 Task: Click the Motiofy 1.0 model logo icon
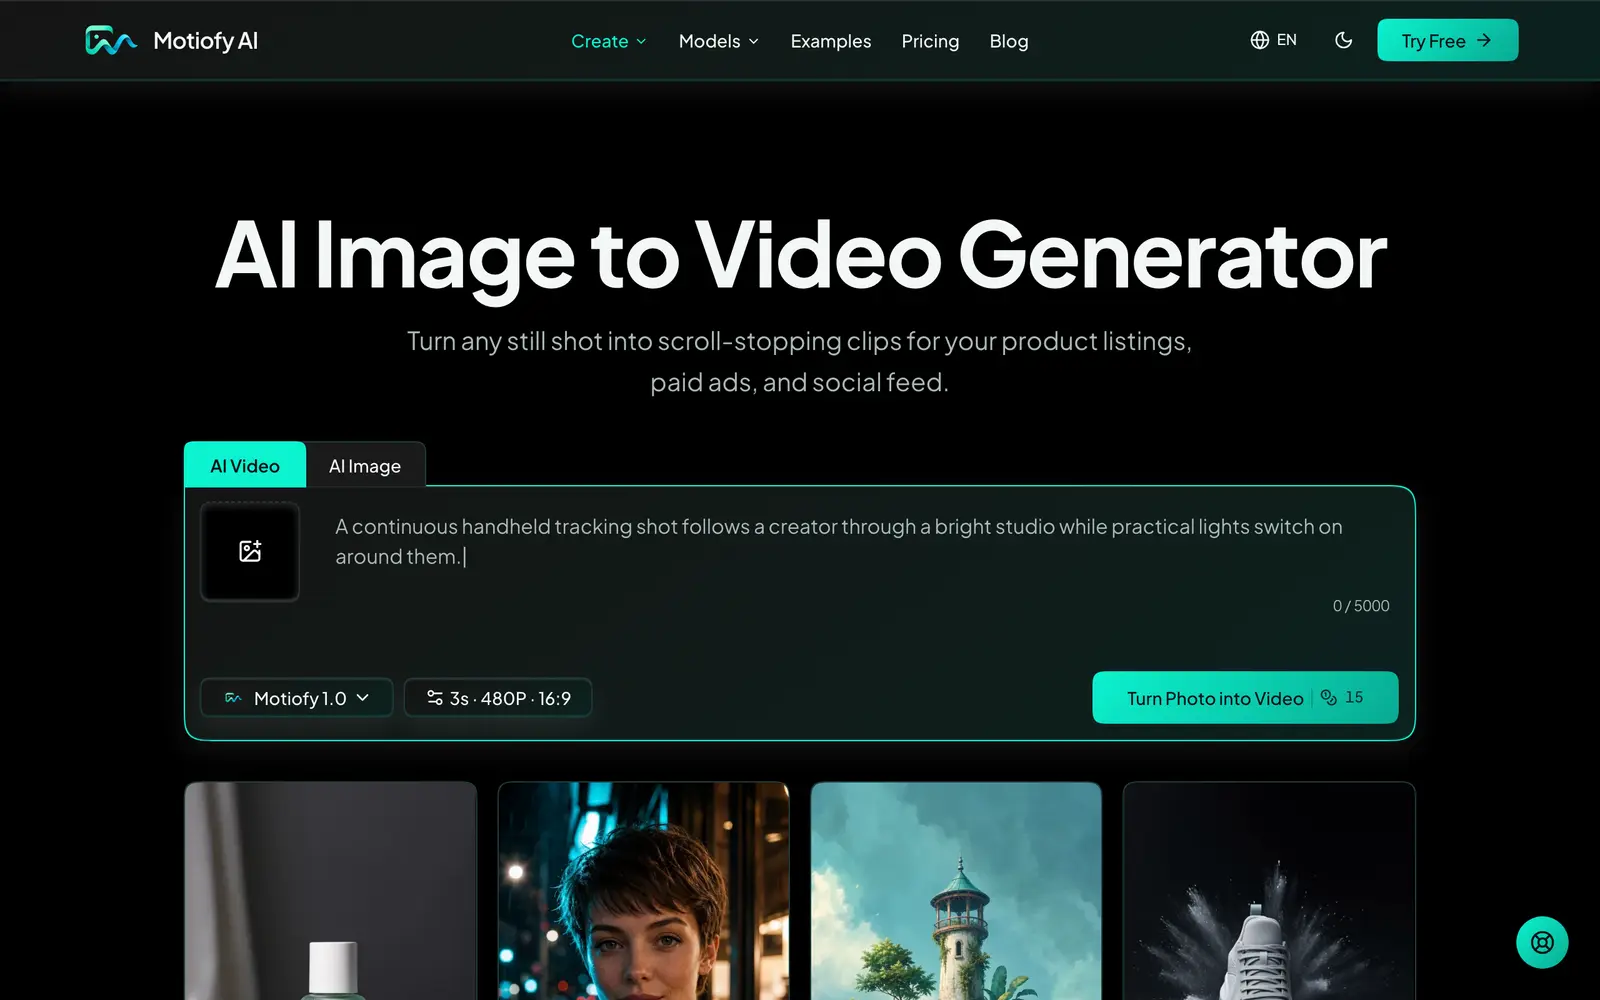click(x=233, y=698)
